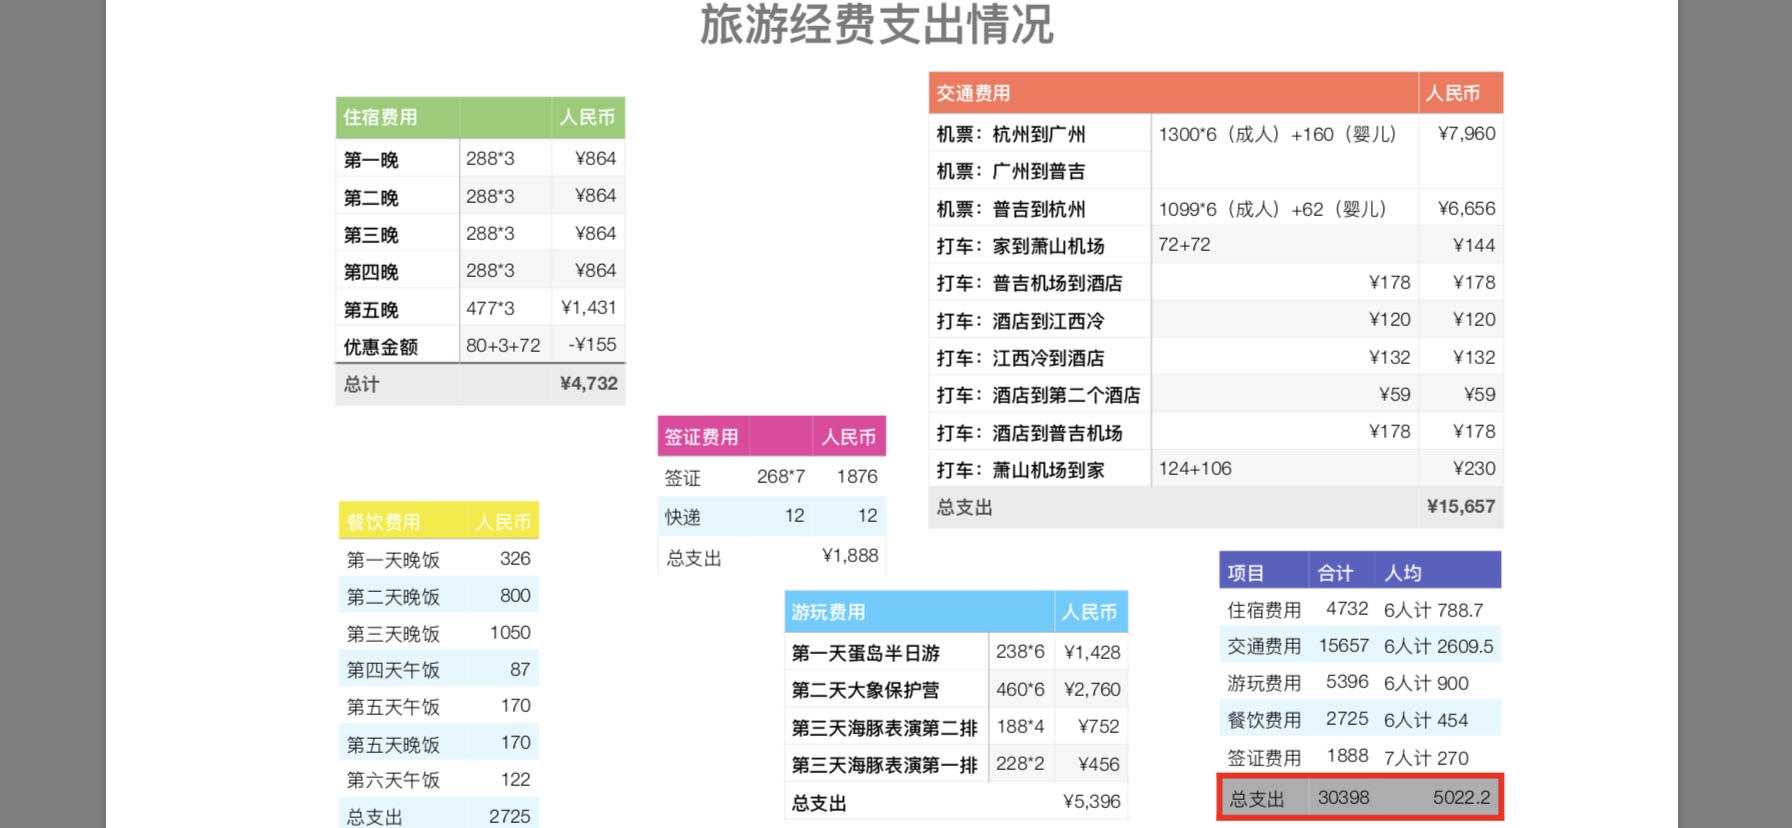The width and height of the screenshot is (1792, 828).
Task: Select the 快递 row label
Action: point(683,517)
